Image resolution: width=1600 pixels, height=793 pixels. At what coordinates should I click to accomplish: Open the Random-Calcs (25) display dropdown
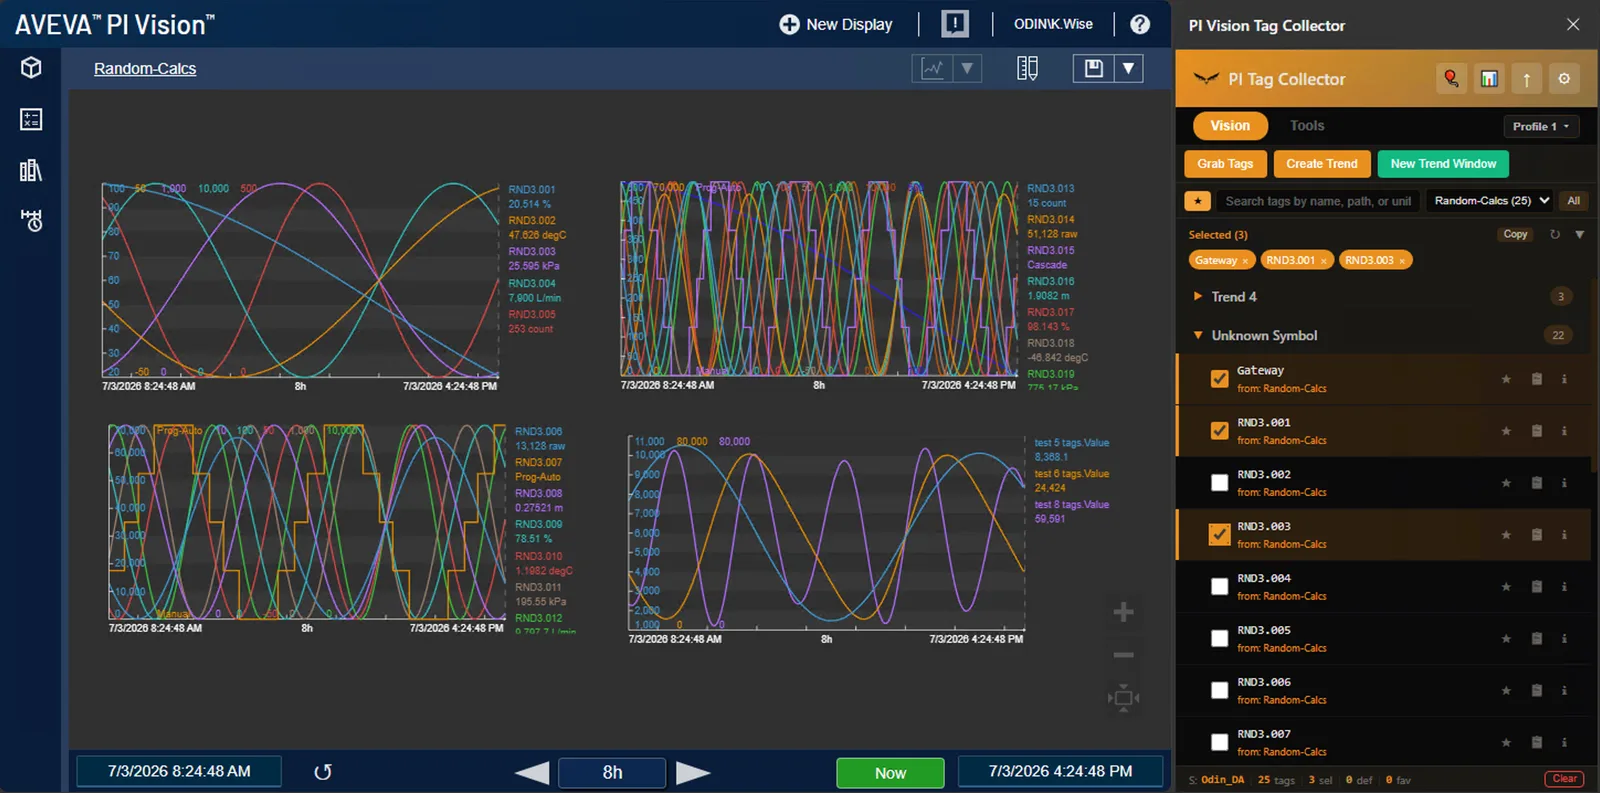pyautogui.click(x=1491, y=201)
